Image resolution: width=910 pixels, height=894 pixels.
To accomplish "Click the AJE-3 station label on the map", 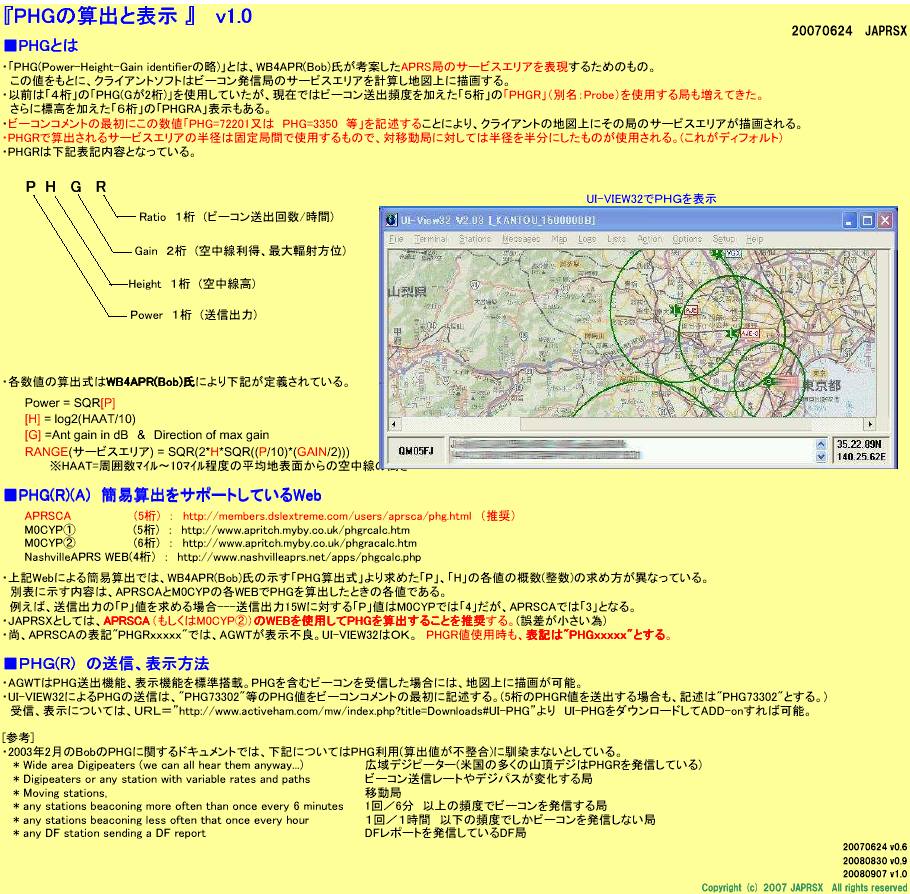I will [750, 334].
